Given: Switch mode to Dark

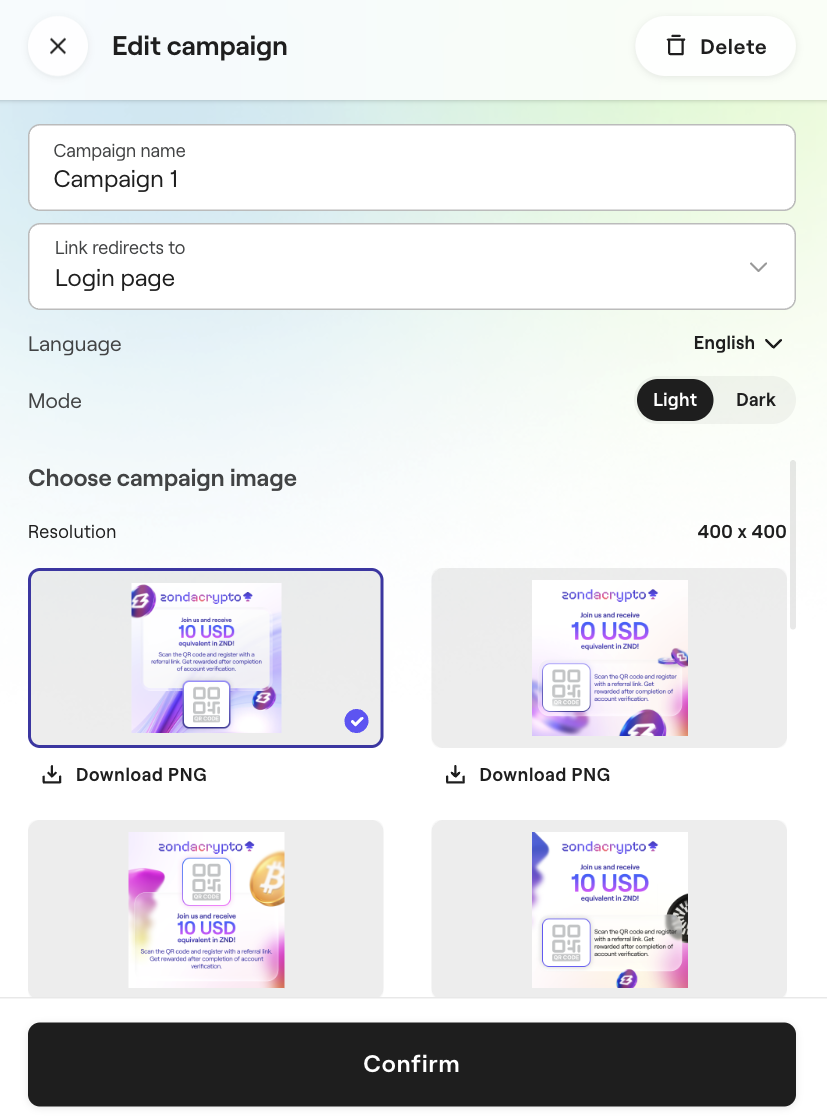Looking at the screenshot, I should point(755,400).
